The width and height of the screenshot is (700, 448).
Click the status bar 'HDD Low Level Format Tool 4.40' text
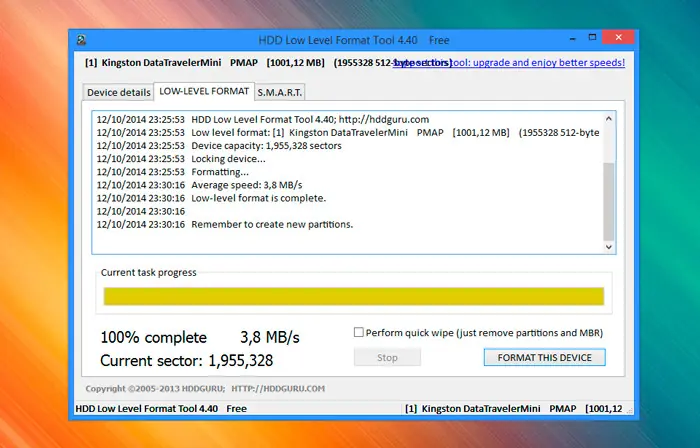pyautogui.click(x=146, y=409)
